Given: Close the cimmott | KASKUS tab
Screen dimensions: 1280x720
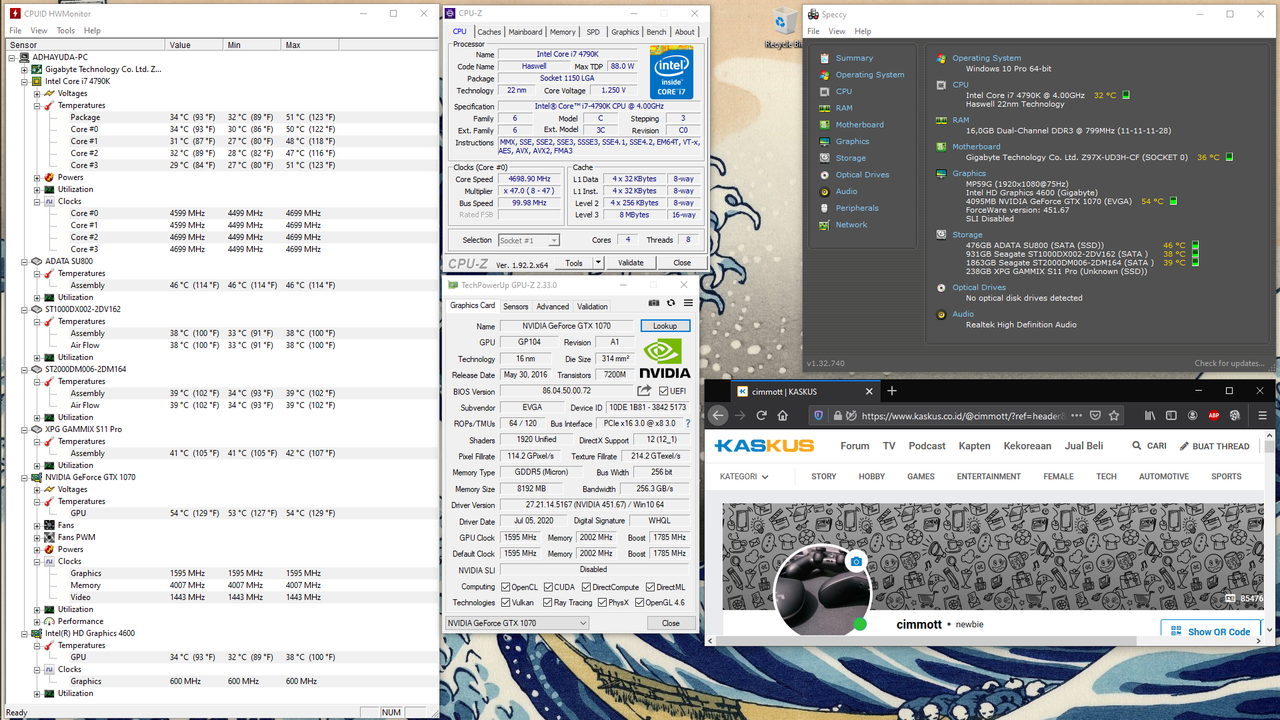Looking at the screenshot, I should tap(868, 392).
